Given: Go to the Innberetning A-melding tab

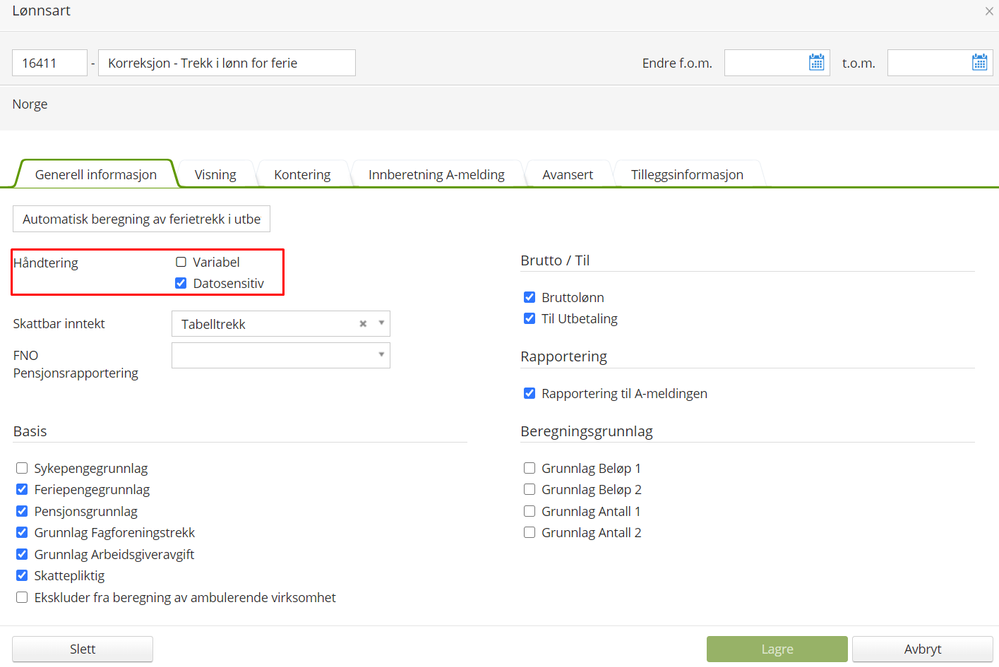Looking at the screenshot, I should (x=436, y=174).
